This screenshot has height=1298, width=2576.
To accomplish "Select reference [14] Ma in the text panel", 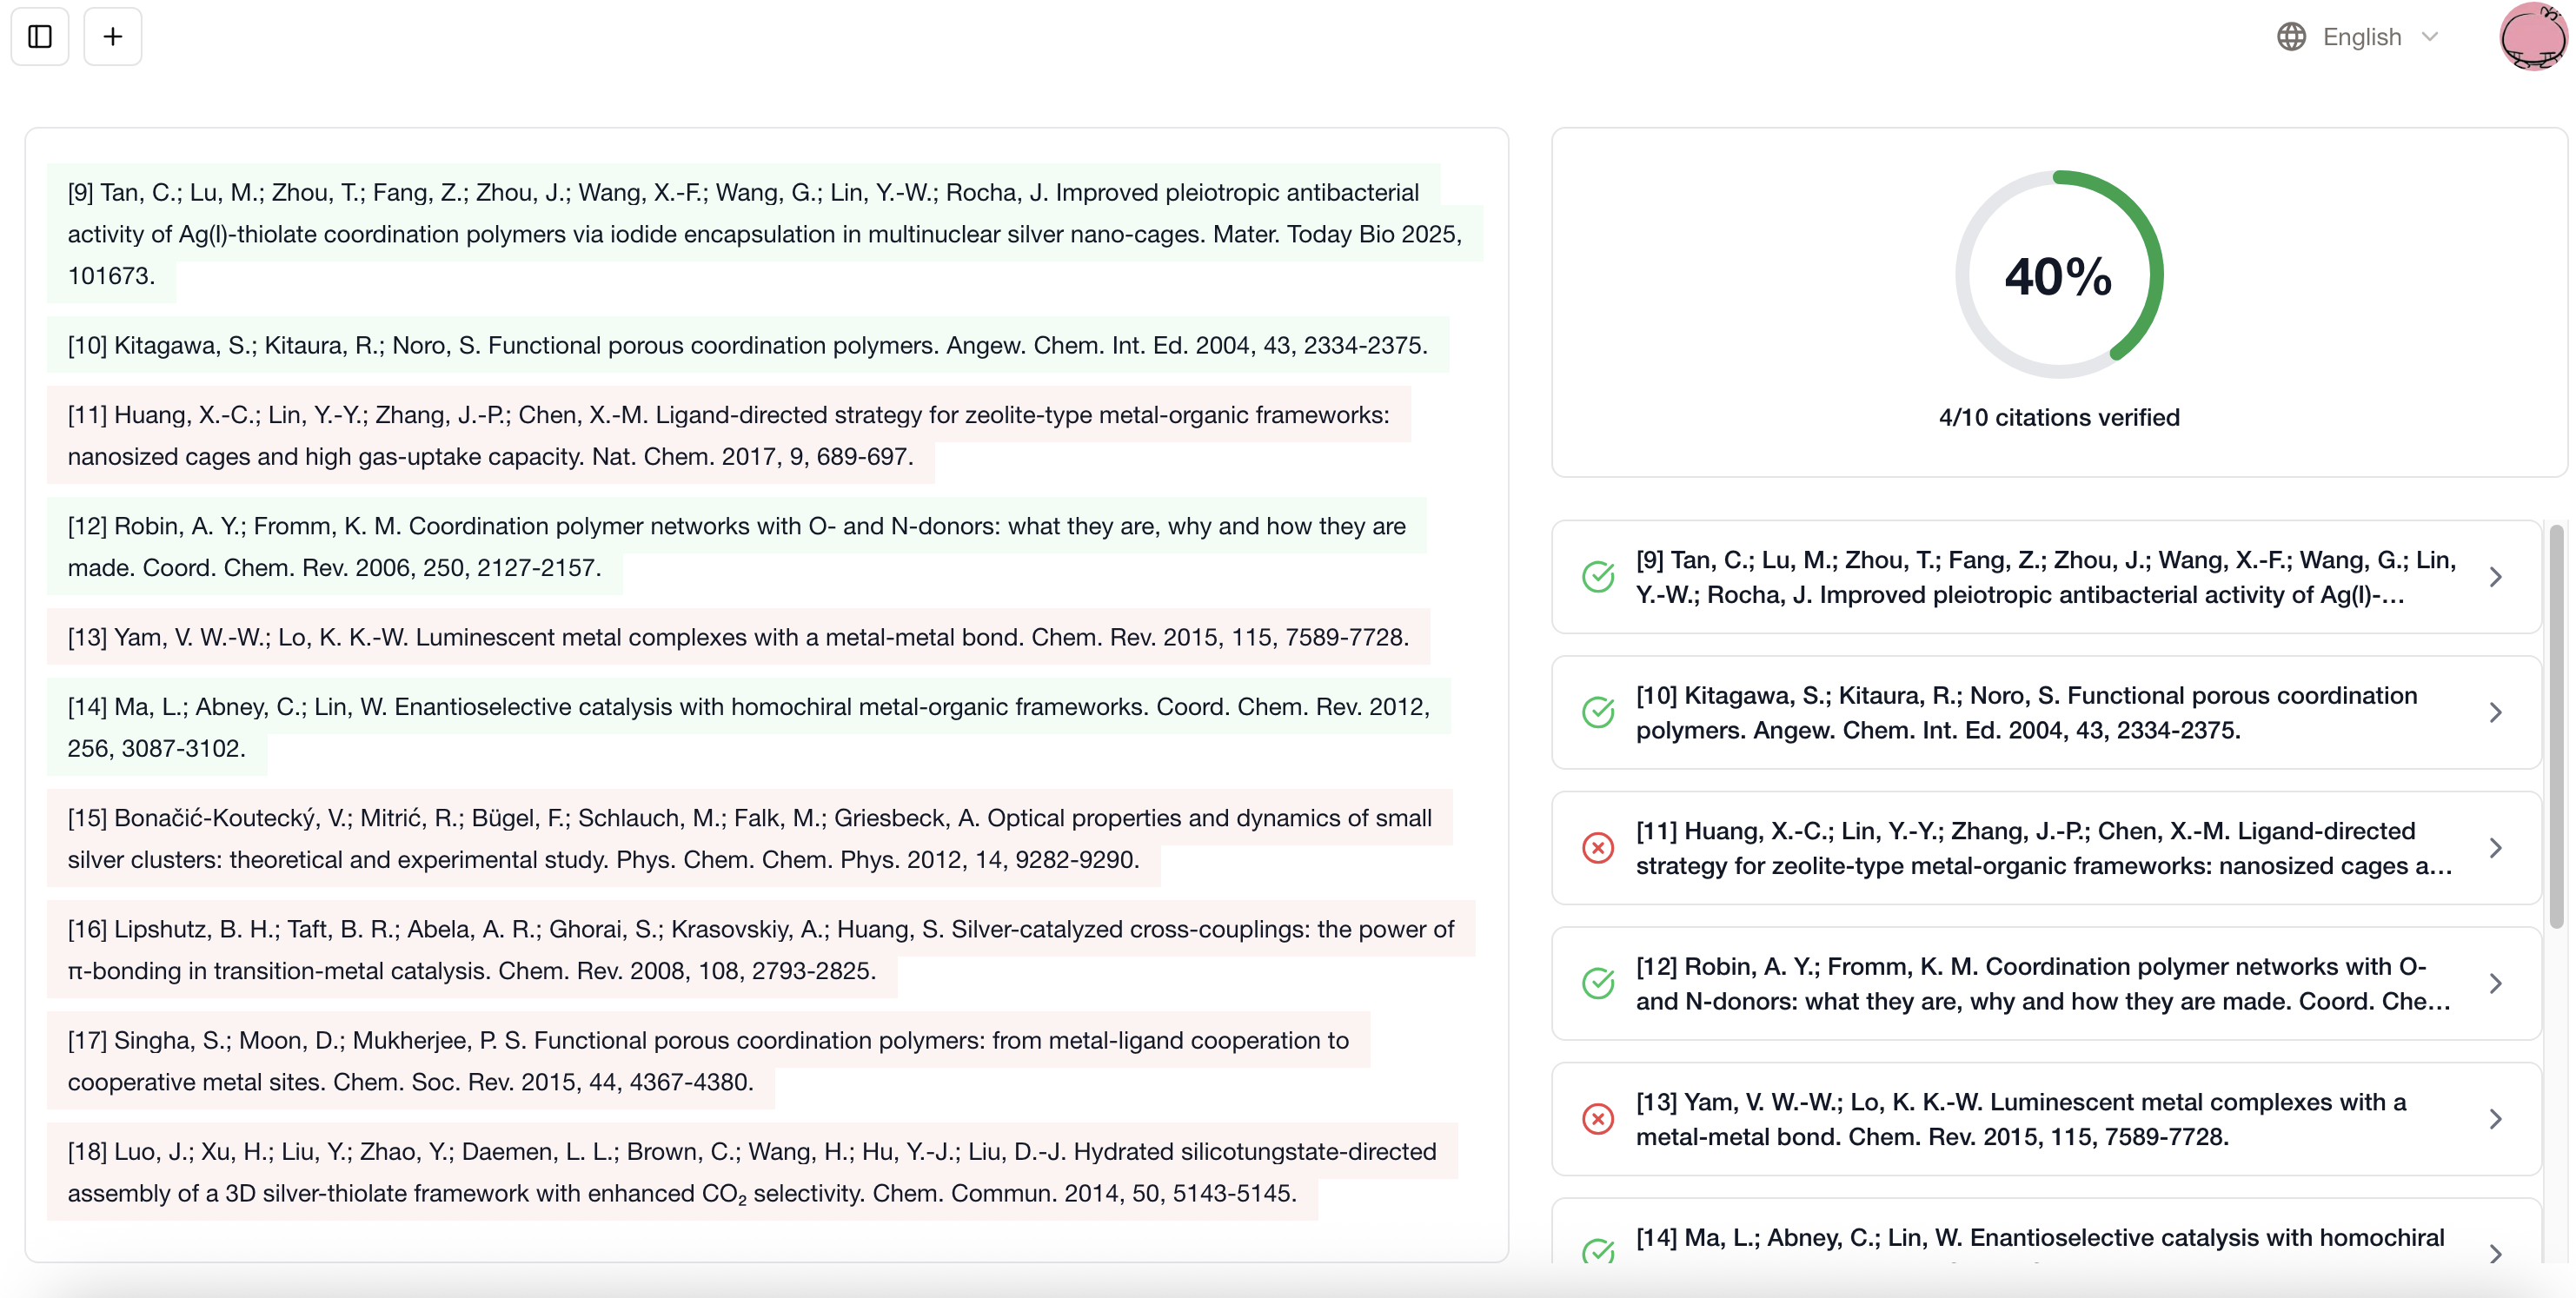I will (x=749, y=727).
